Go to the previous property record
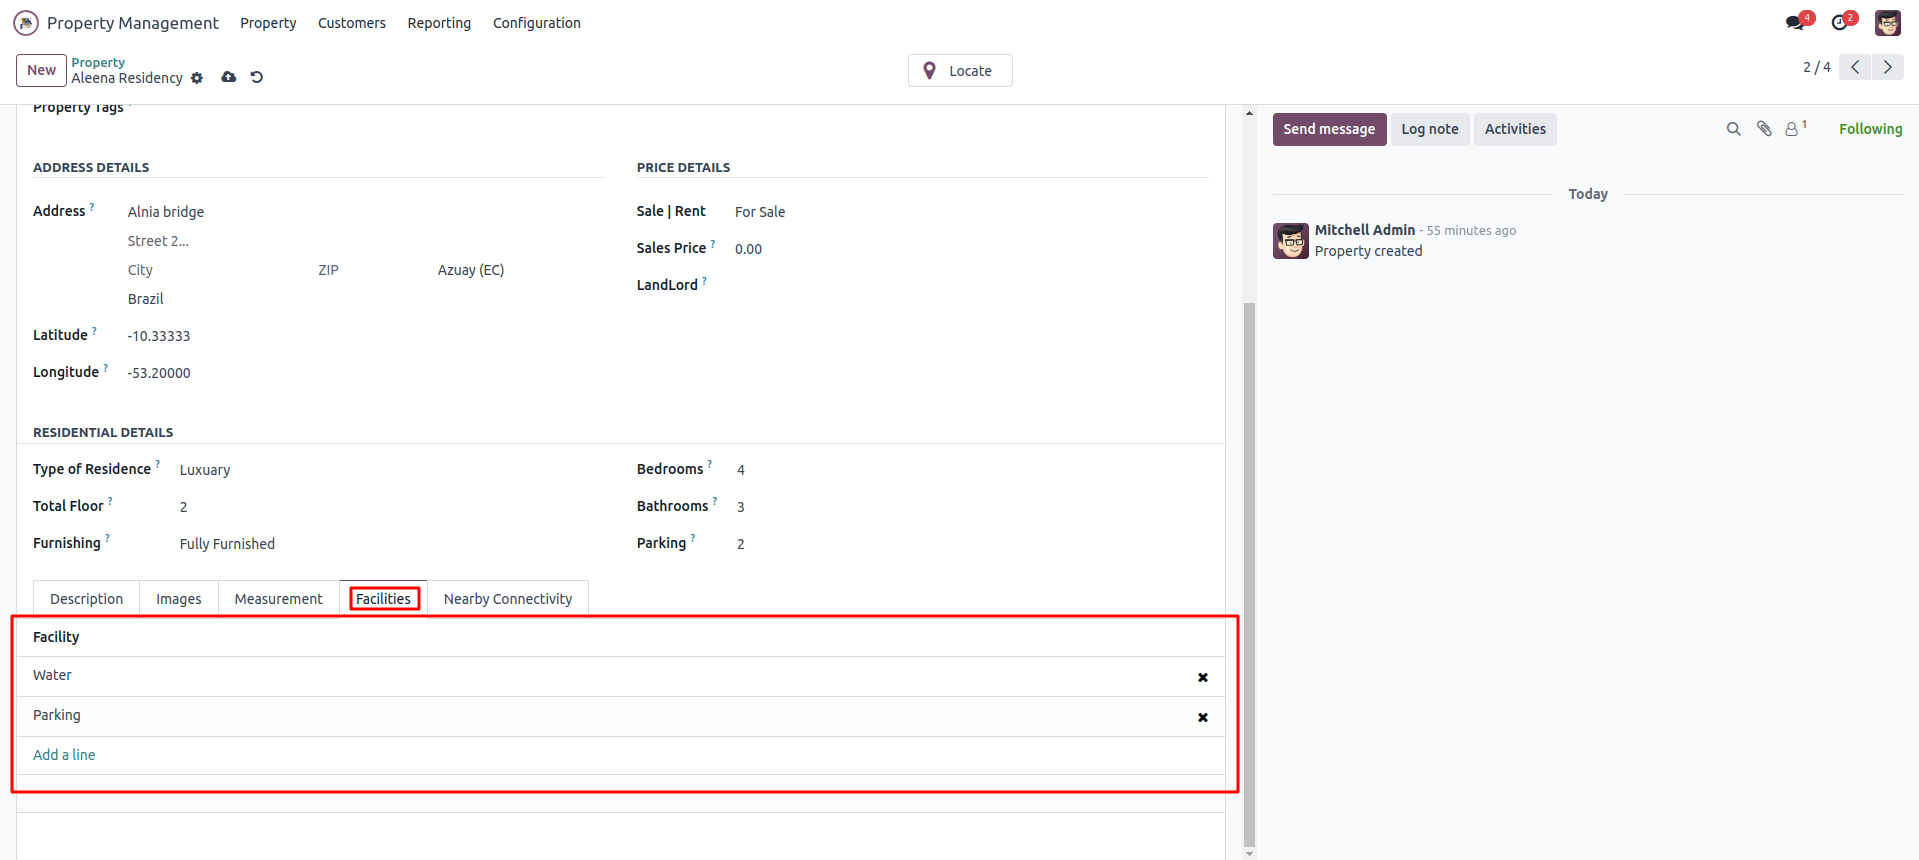The image size is (1919, 860). click(x=1855, y=67)
